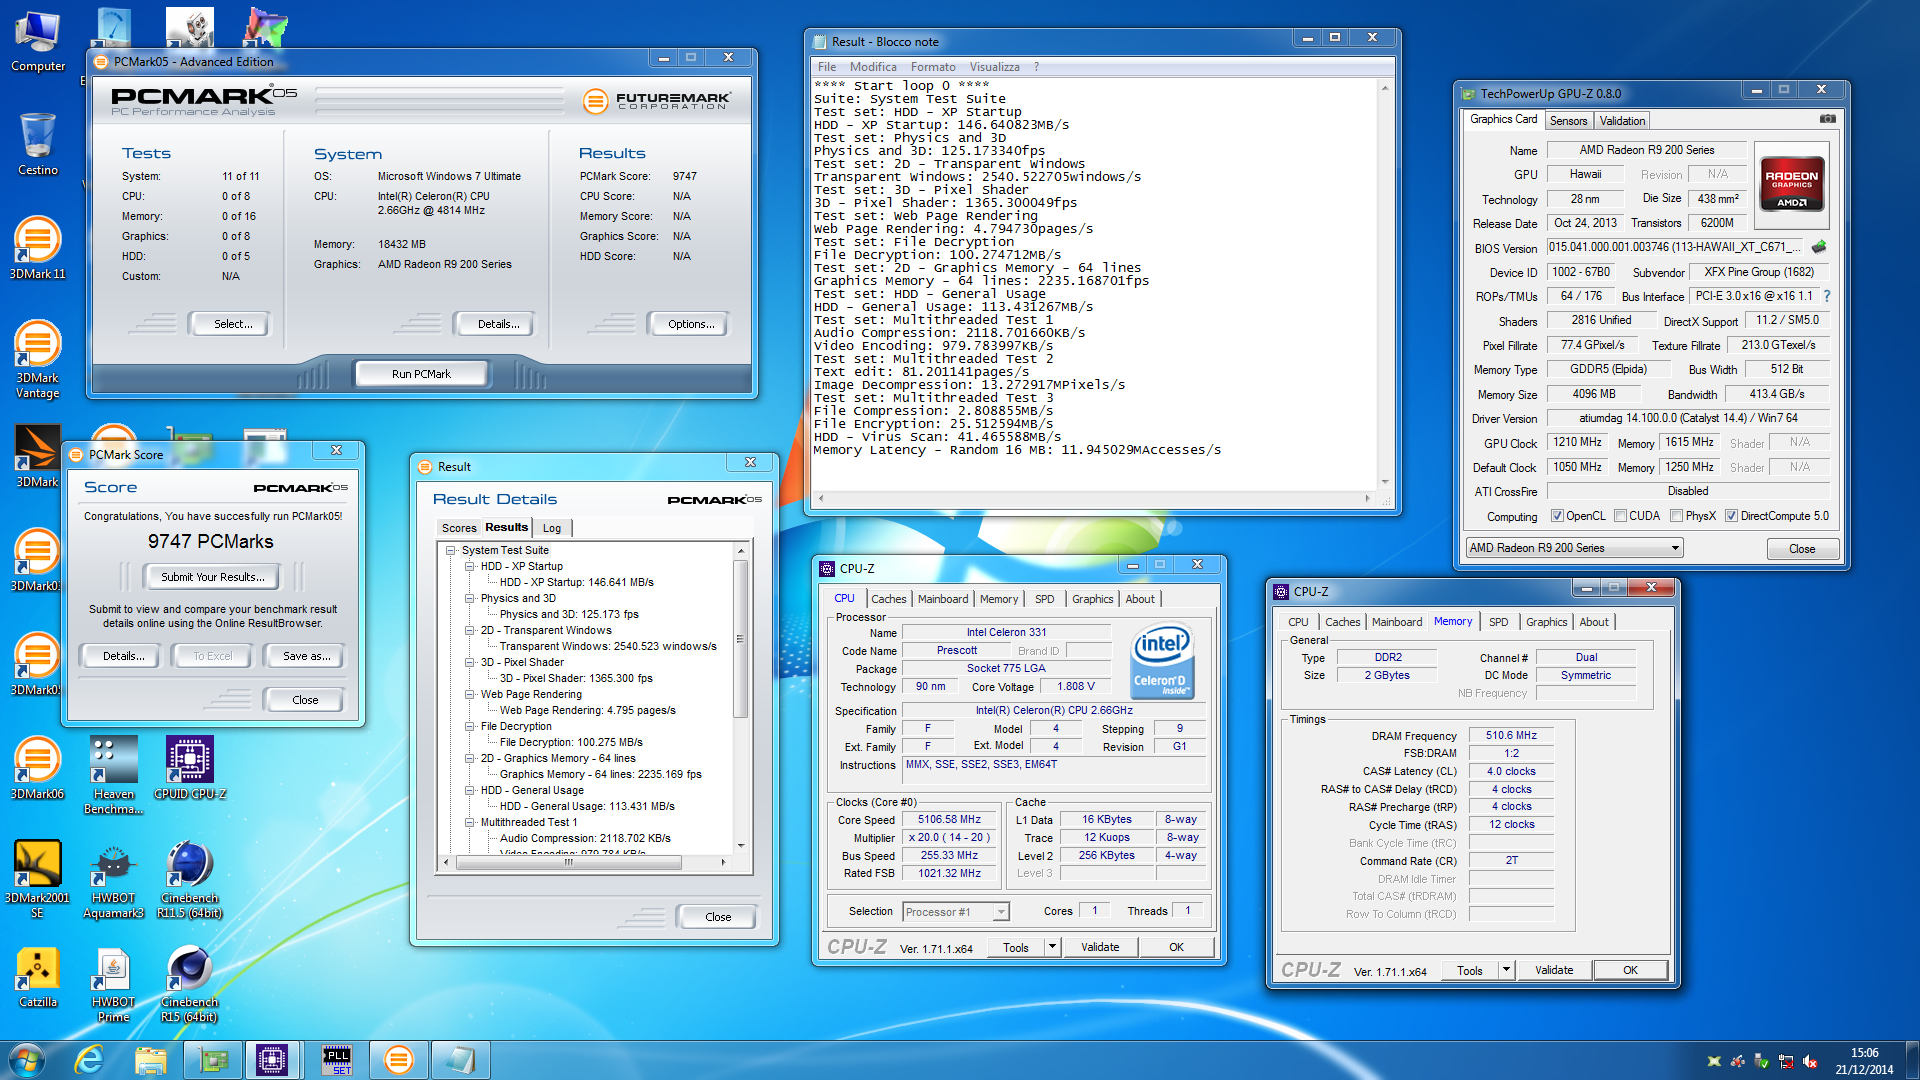Click Bus Interface question mark in GPU-Z

[x=1827, y=296]
